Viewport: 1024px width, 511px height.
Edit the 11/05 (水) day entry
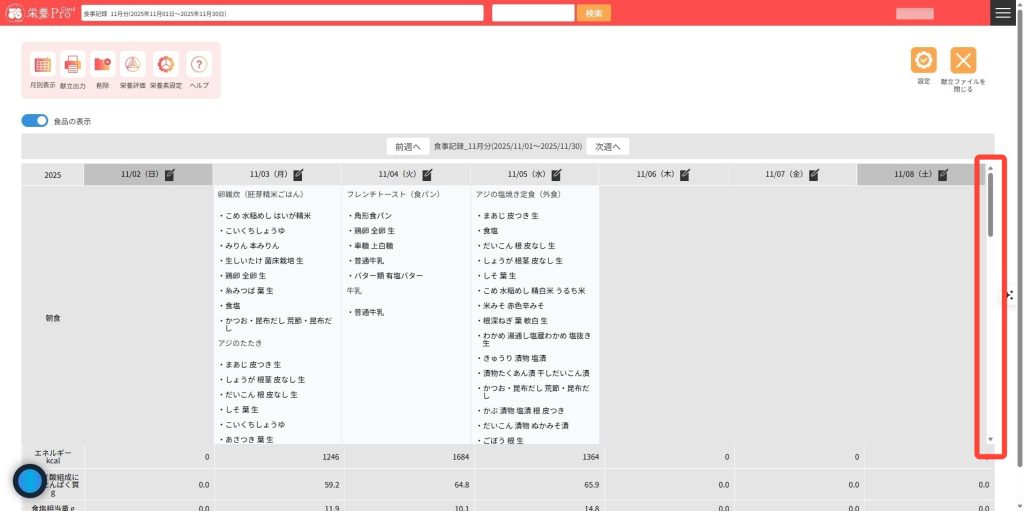click(556, 174)
